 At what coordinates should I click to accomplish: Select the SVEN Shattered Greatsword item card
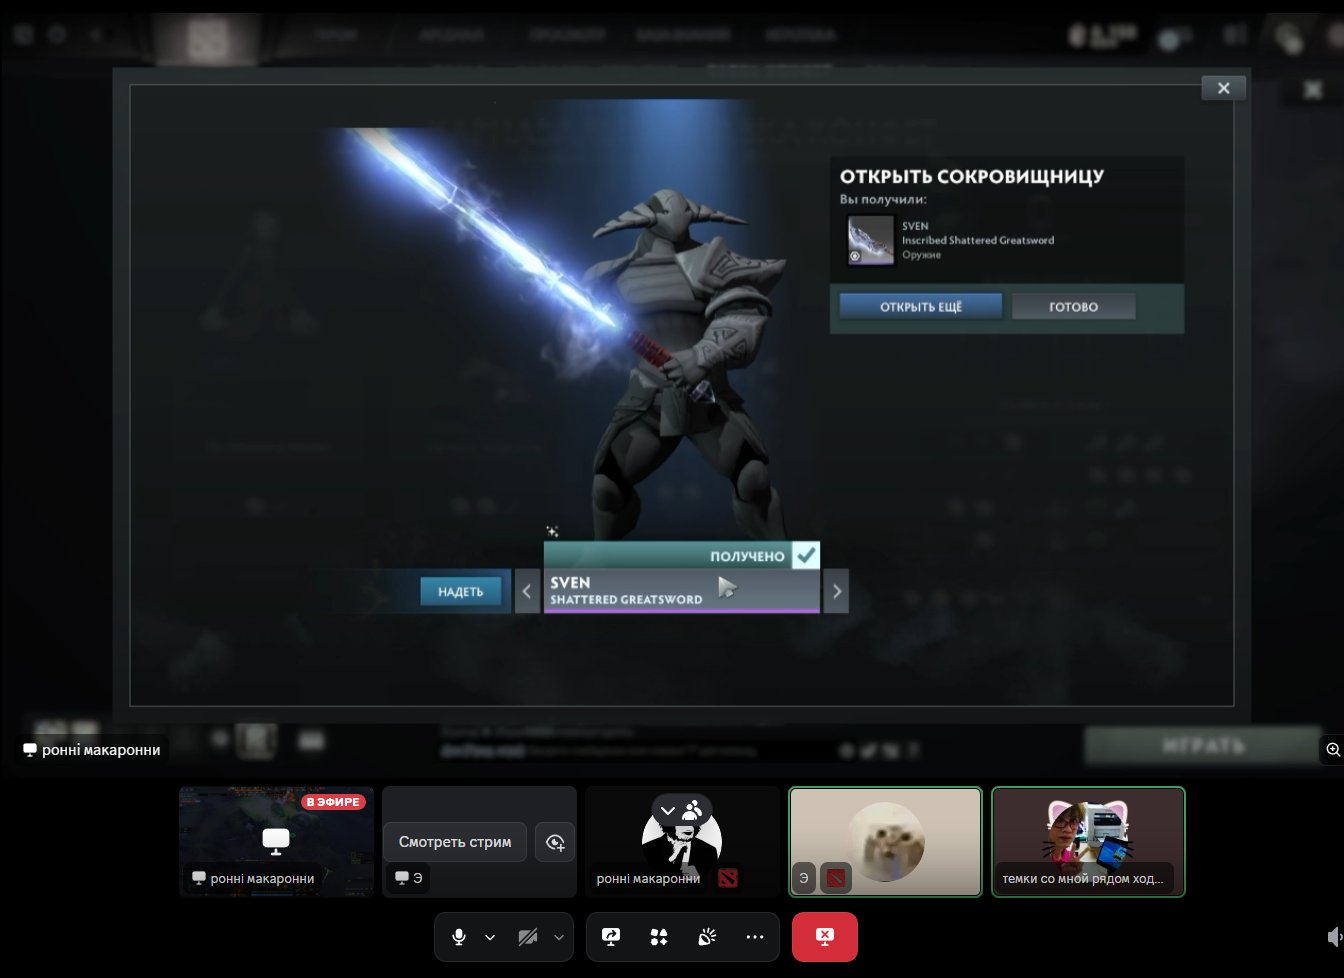682,591
